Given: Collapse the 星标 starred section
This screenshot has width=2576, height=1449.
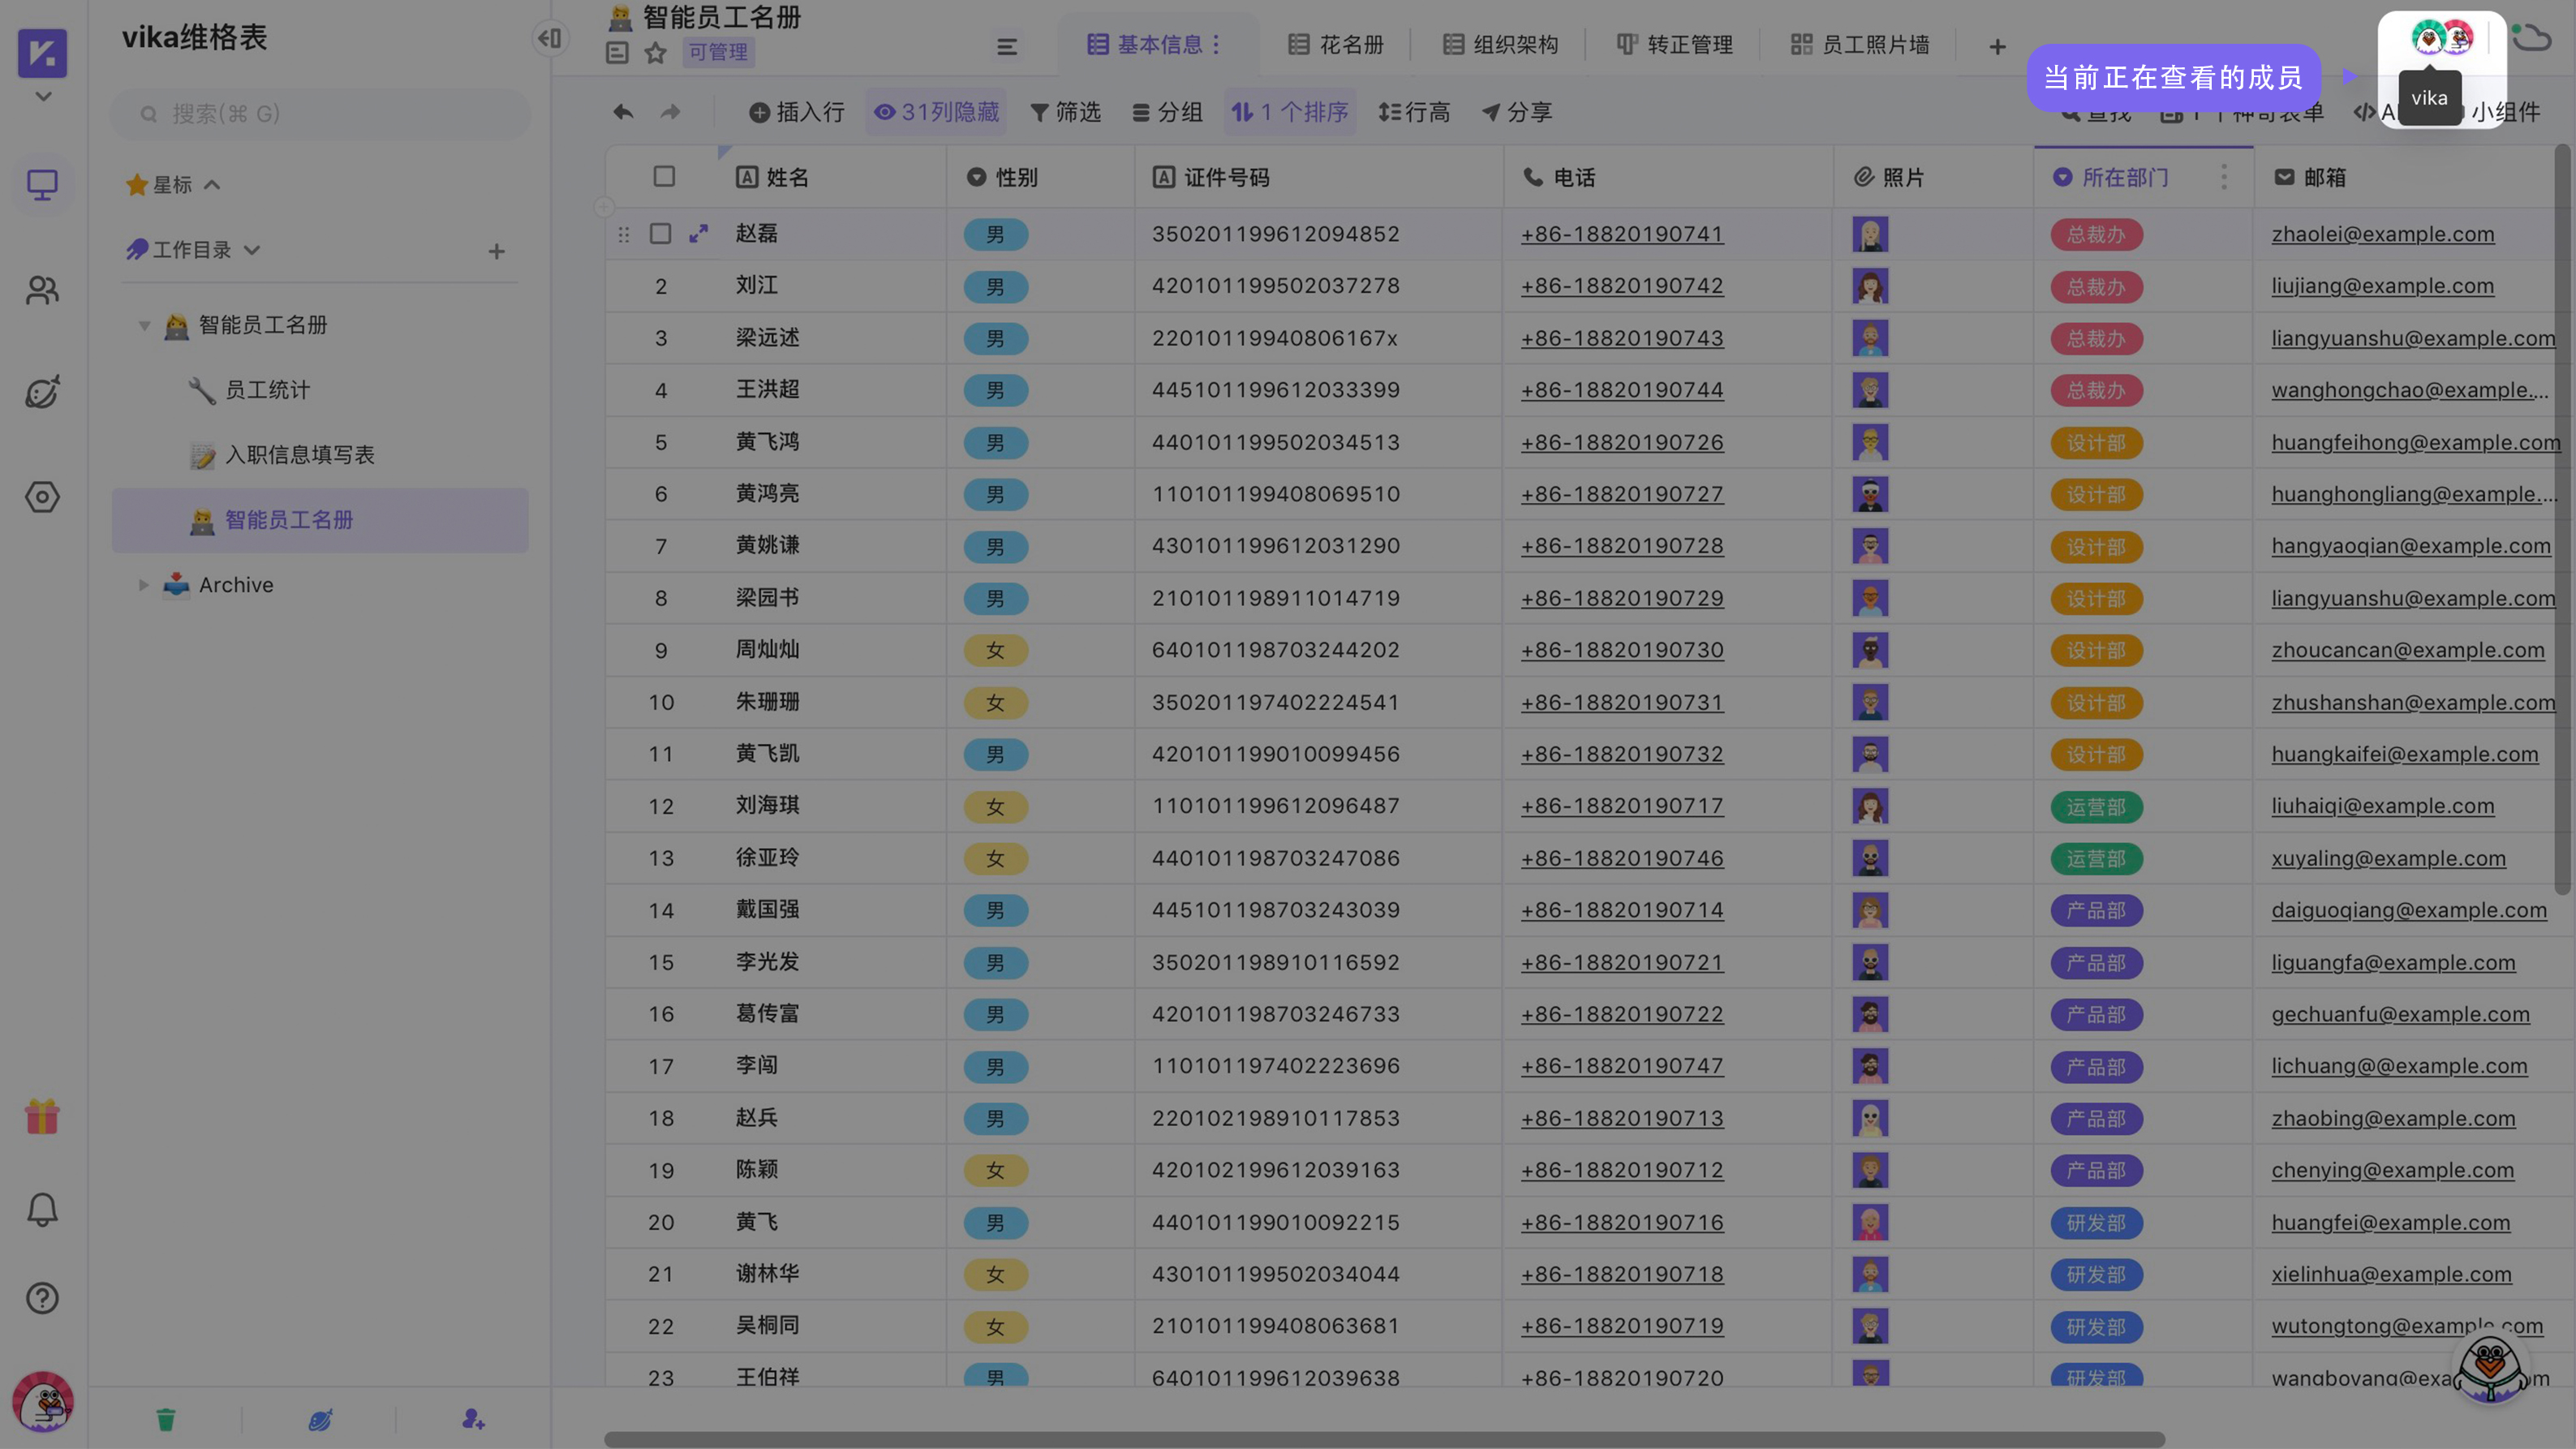Looking at the screenshot, I should [x=212, y=184].
